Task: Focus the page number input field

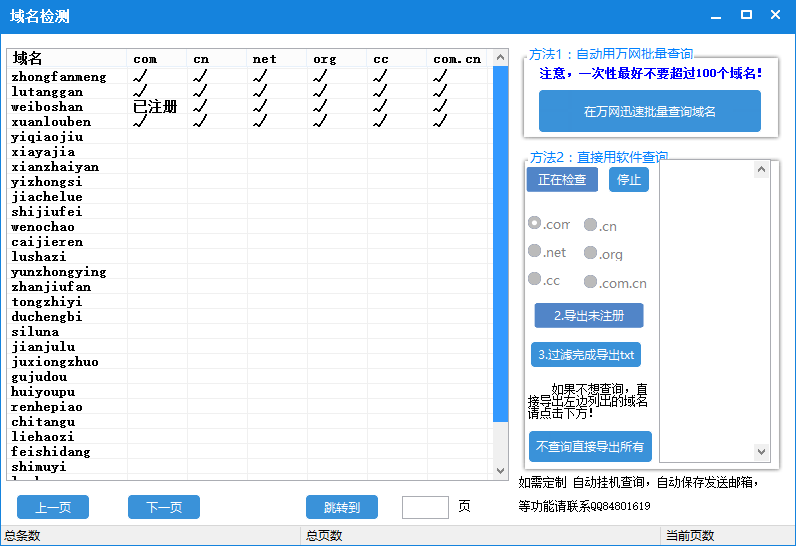Action: [425, 507]
